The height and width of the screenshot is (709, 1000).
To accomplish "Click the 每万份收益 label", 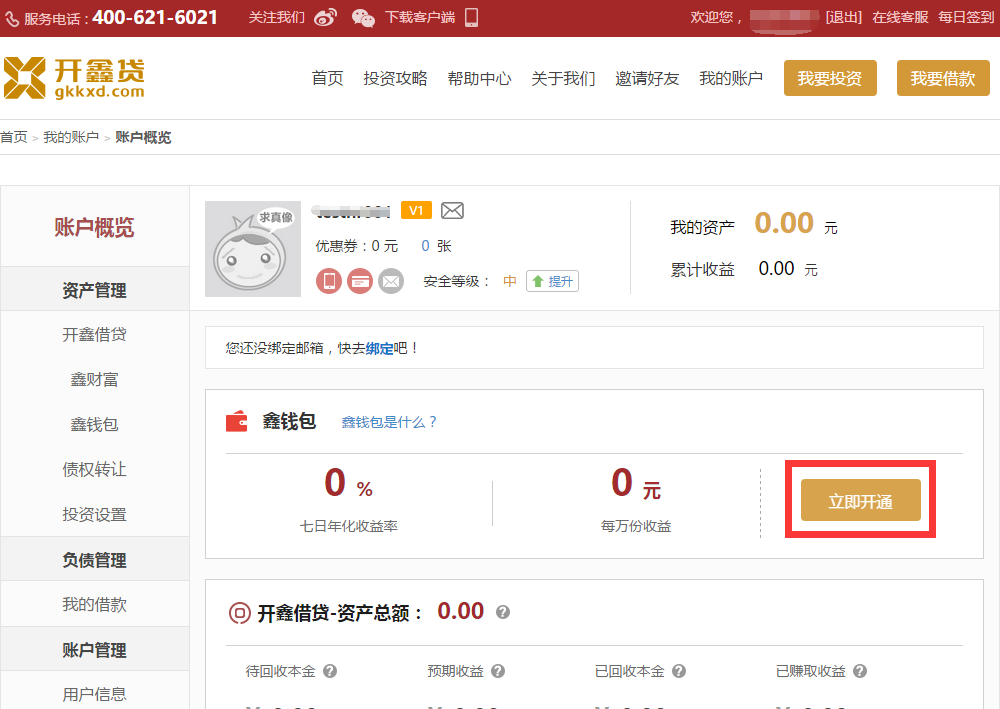I will point(636,526).
